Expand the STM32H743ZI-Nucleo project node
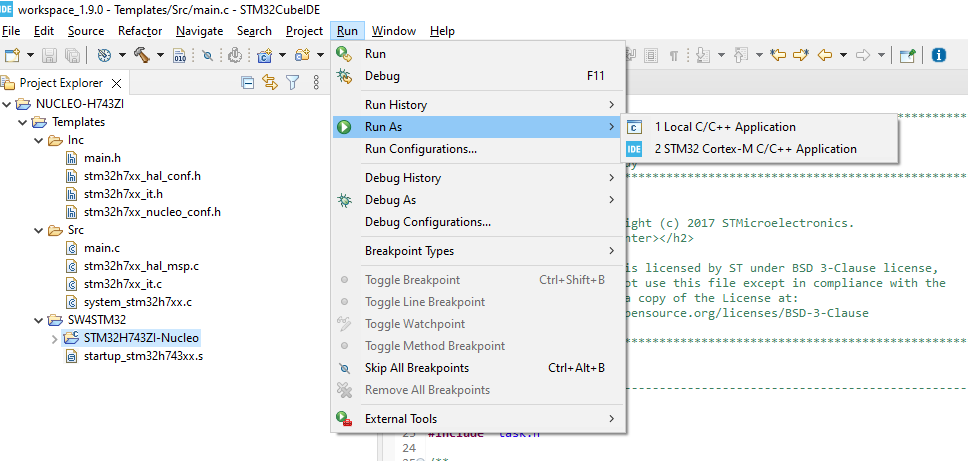This screenshot has width=968, height=461. point(54,339)
